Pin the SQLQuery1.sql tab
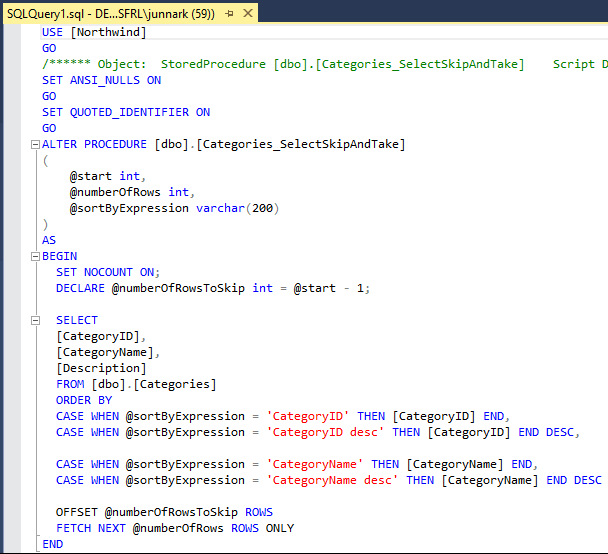The width and height of the screenshot is (608, 554). pos(230,14)
